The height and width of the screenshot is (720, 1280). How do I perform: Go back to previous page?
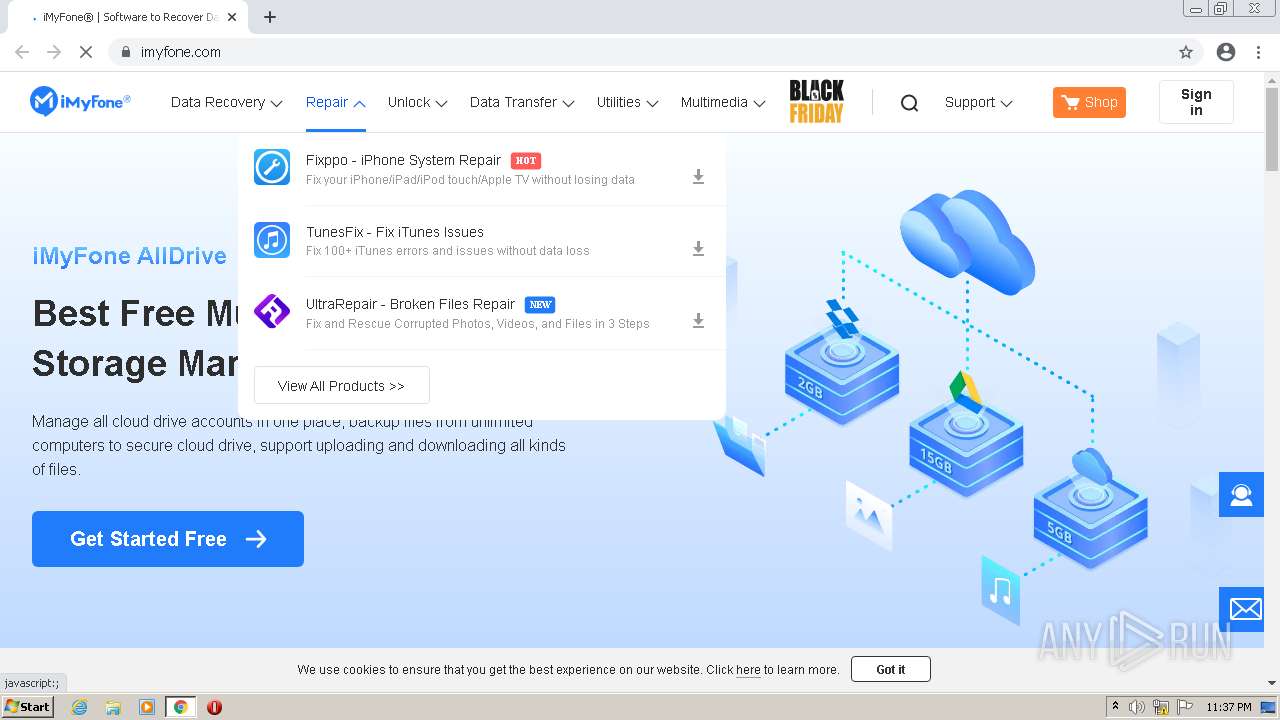click(22, 52)
